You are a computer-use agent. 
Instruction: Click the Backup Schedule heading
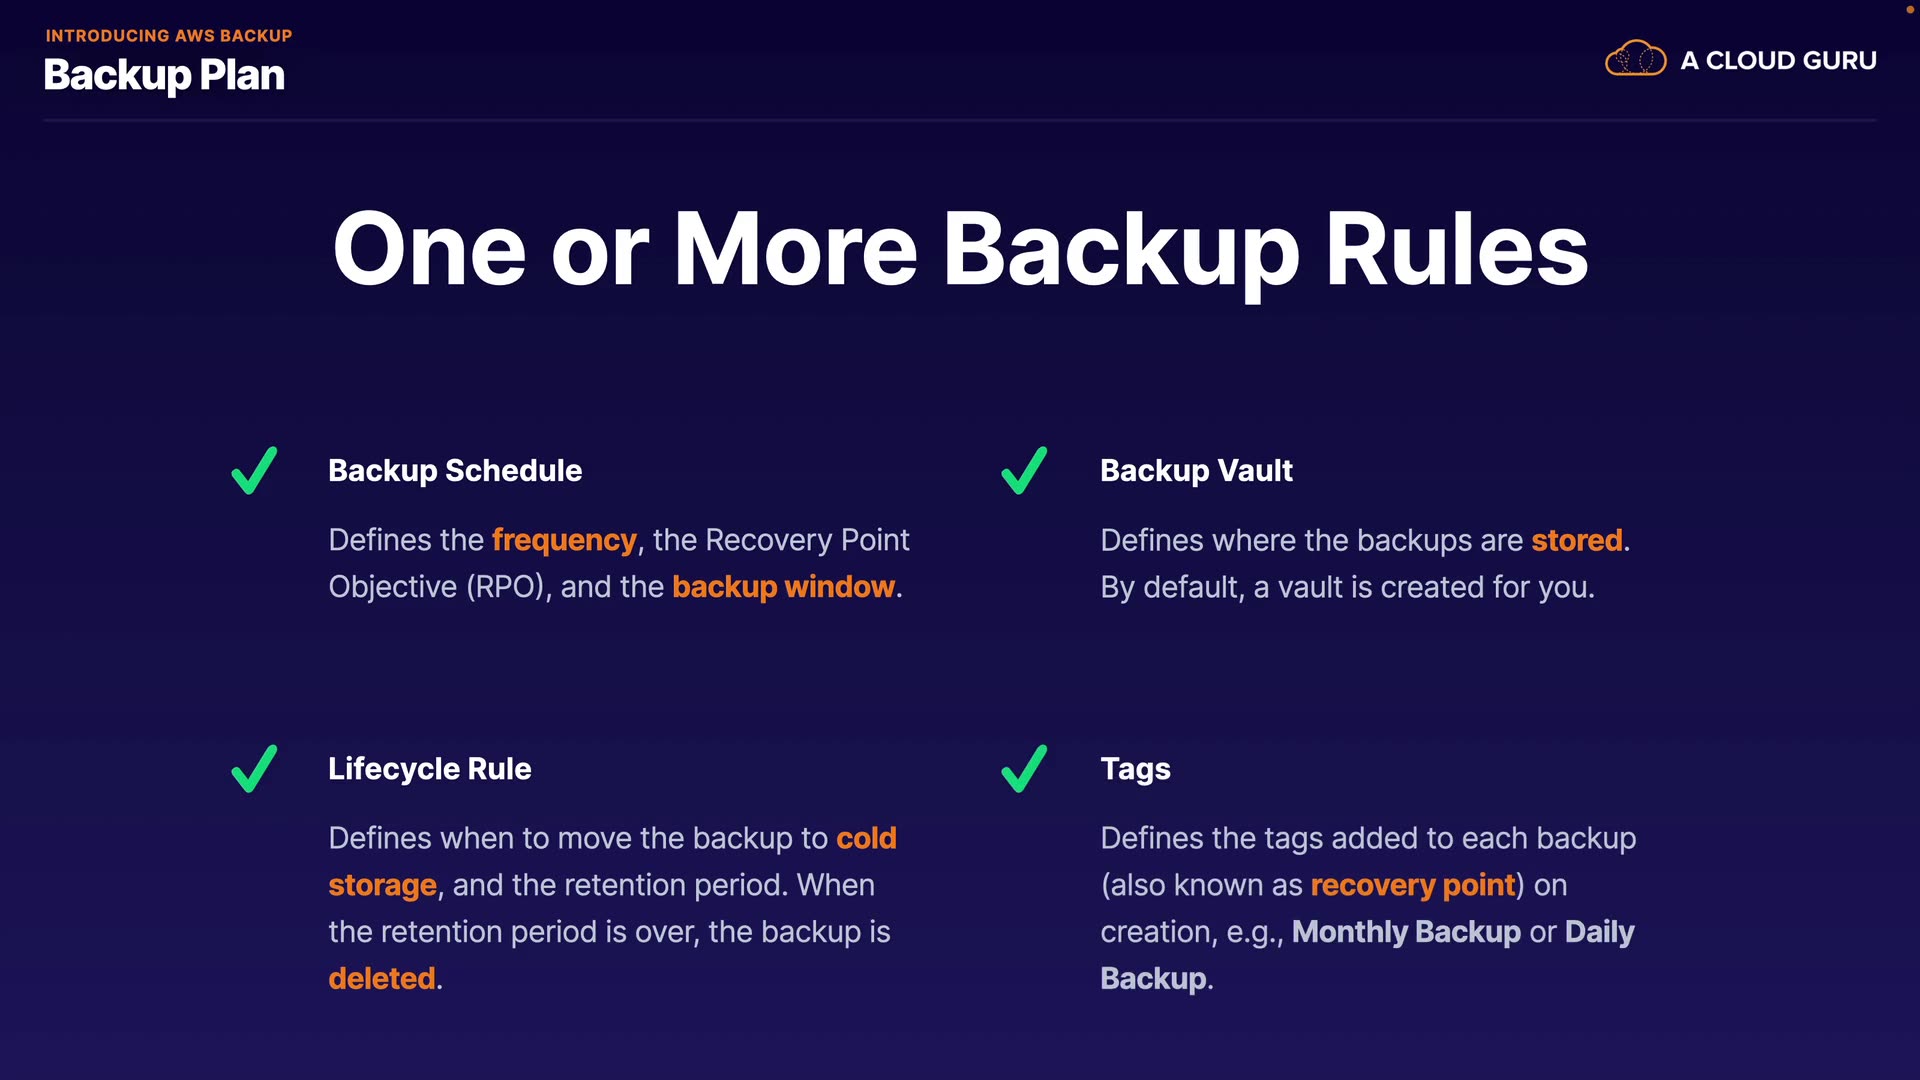point(455,471)
